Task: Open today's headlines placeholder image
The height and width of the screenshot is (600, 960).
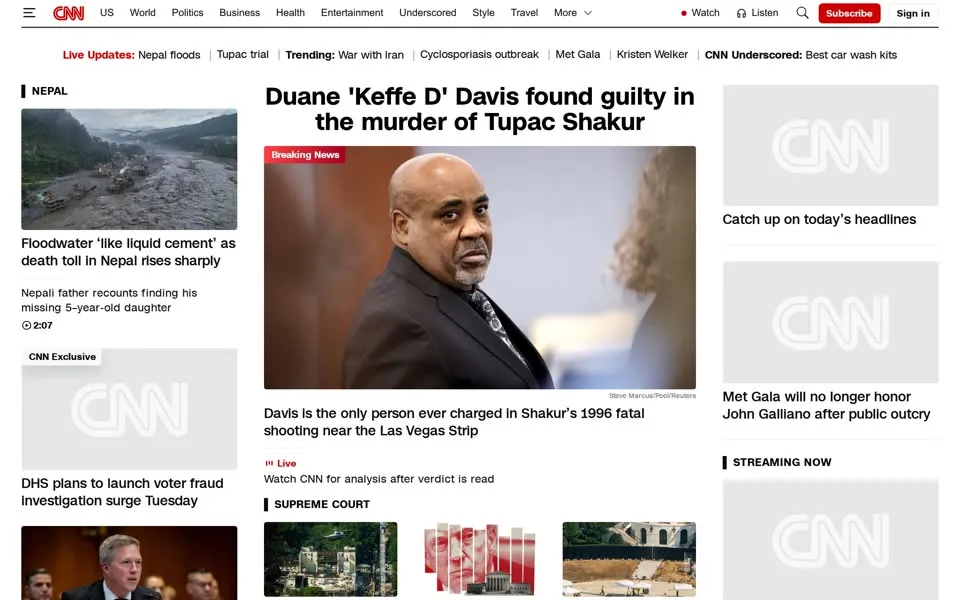Action: (831, 146)
